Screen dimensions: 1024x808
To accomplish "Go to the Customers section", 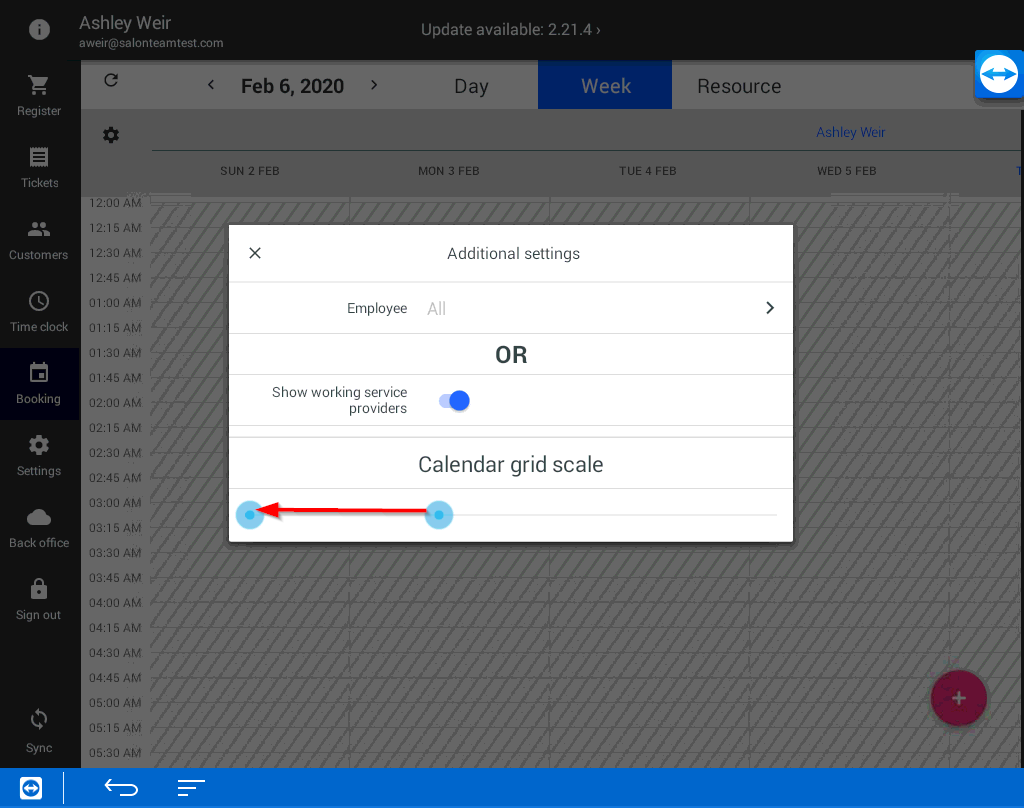I will pos(39,230).
